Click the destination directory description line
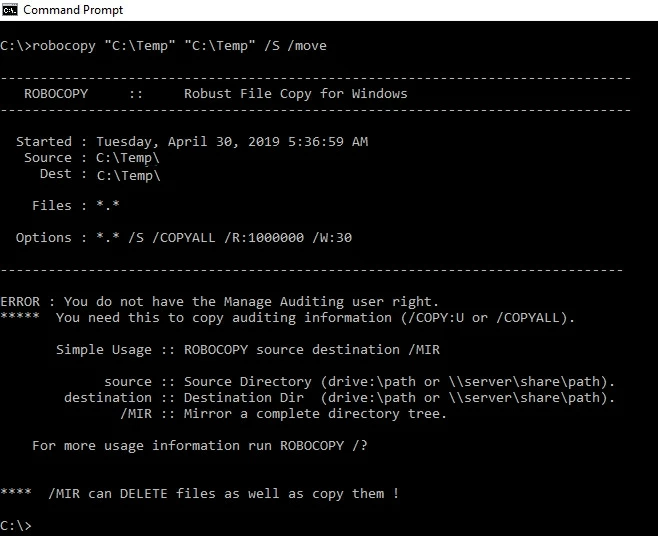This screenshot has height=536, width=658. (x=340, y=398)
